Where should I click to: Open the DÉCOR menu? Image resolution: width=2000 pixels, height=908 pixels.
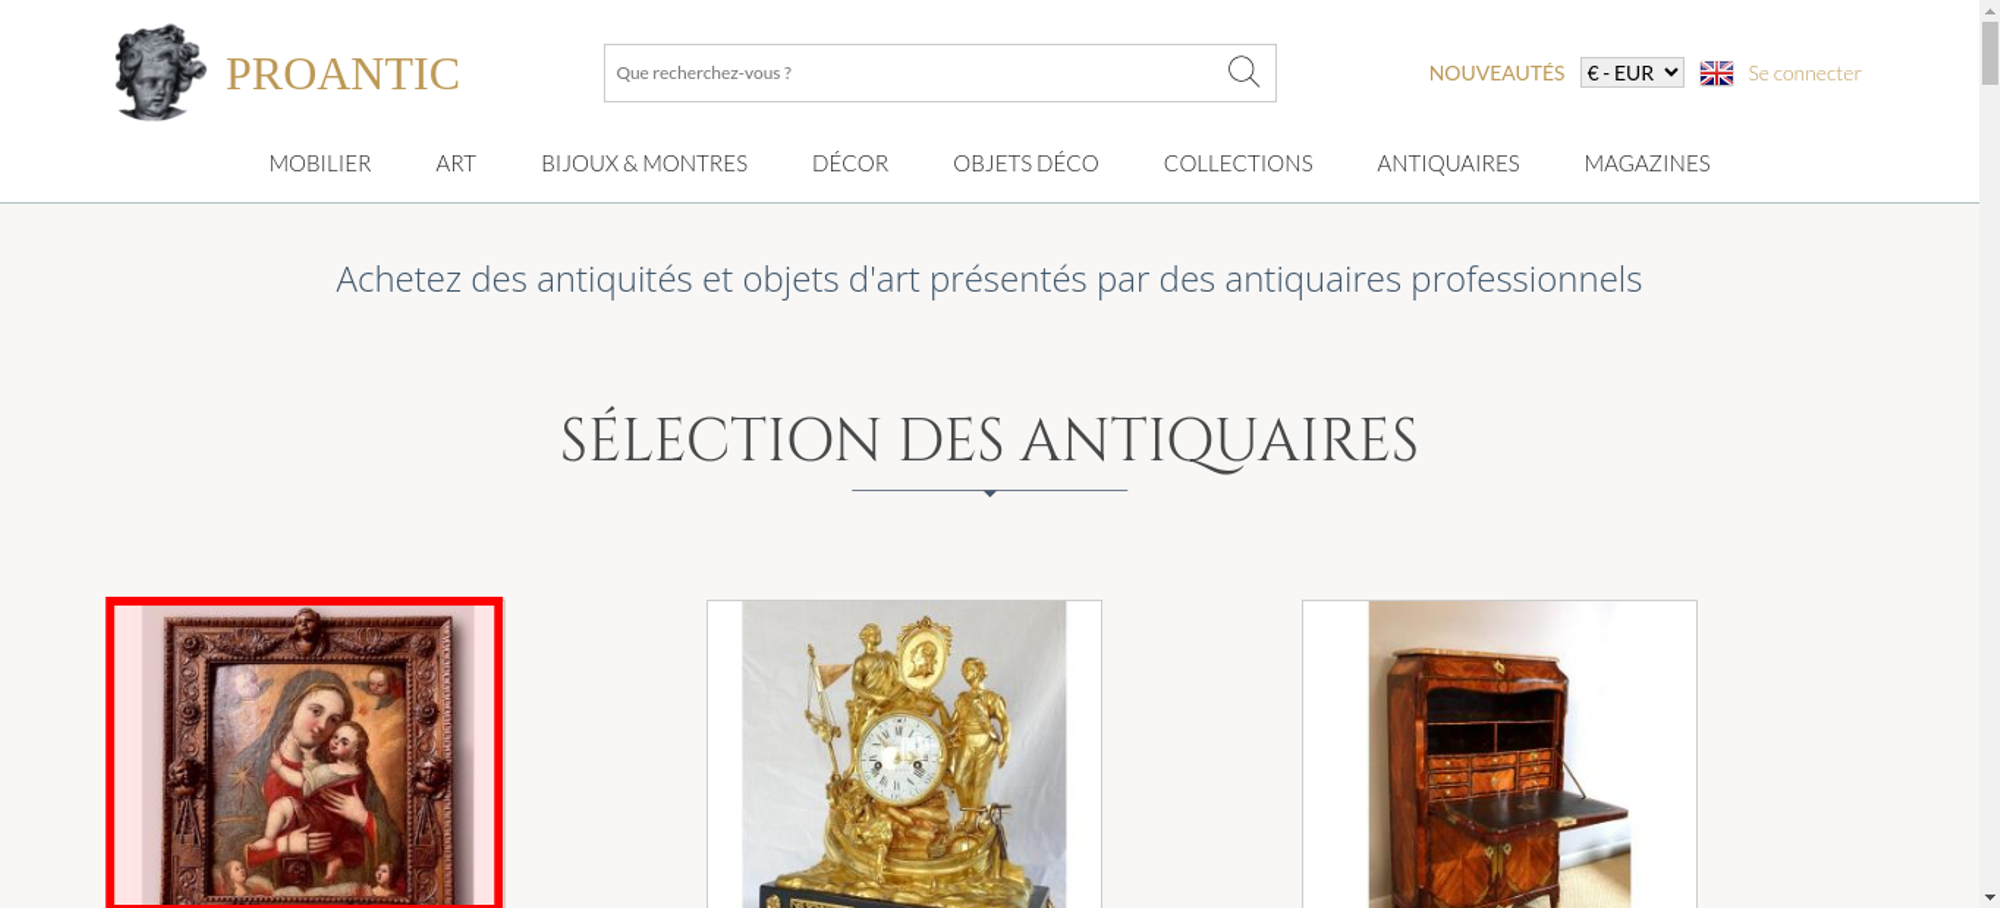[850, 163]
